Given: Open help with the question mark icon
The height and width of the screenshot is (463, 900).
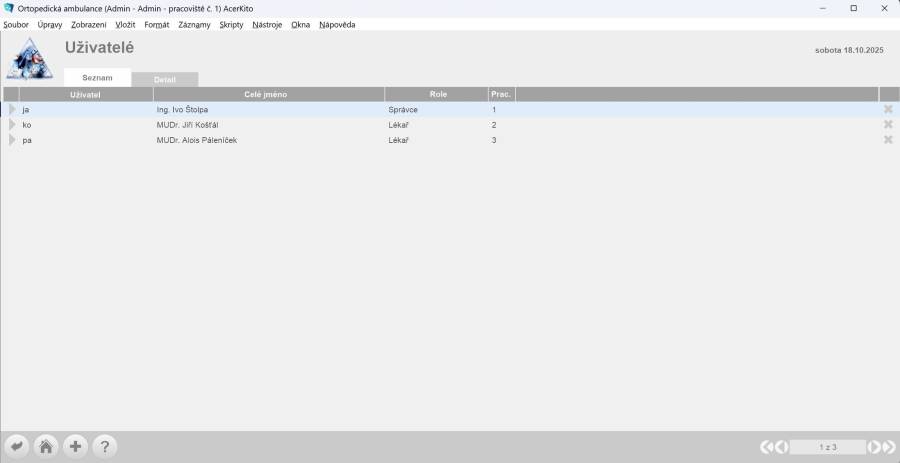Looking at the screenshot, I should click(105, 446).
